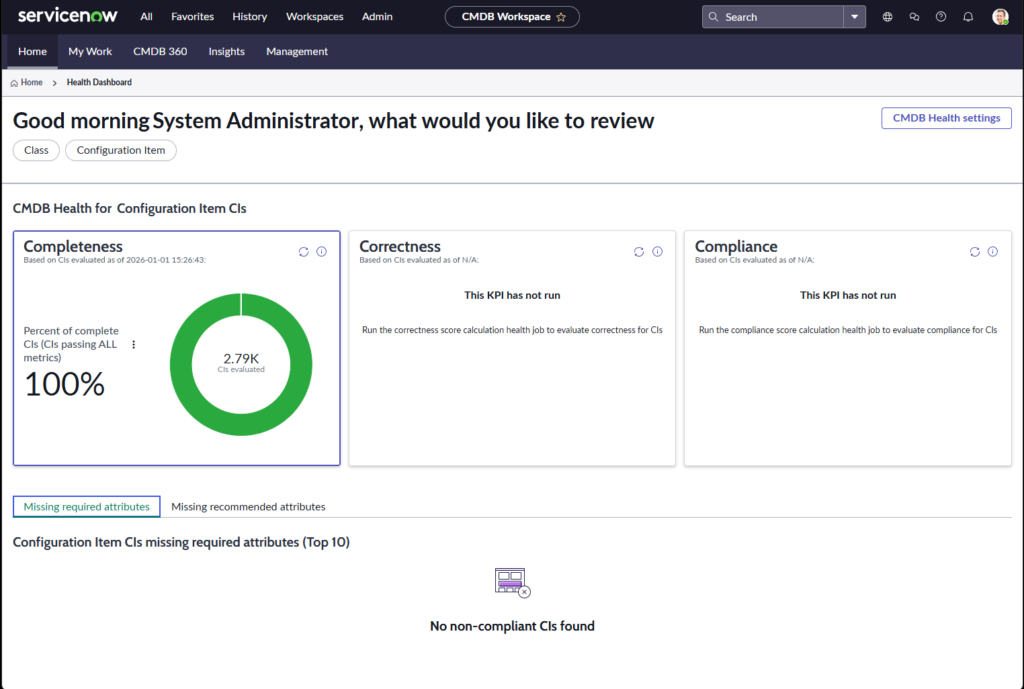Click the globe scope icon
The image size is (1024, 689).
point(888,17)
